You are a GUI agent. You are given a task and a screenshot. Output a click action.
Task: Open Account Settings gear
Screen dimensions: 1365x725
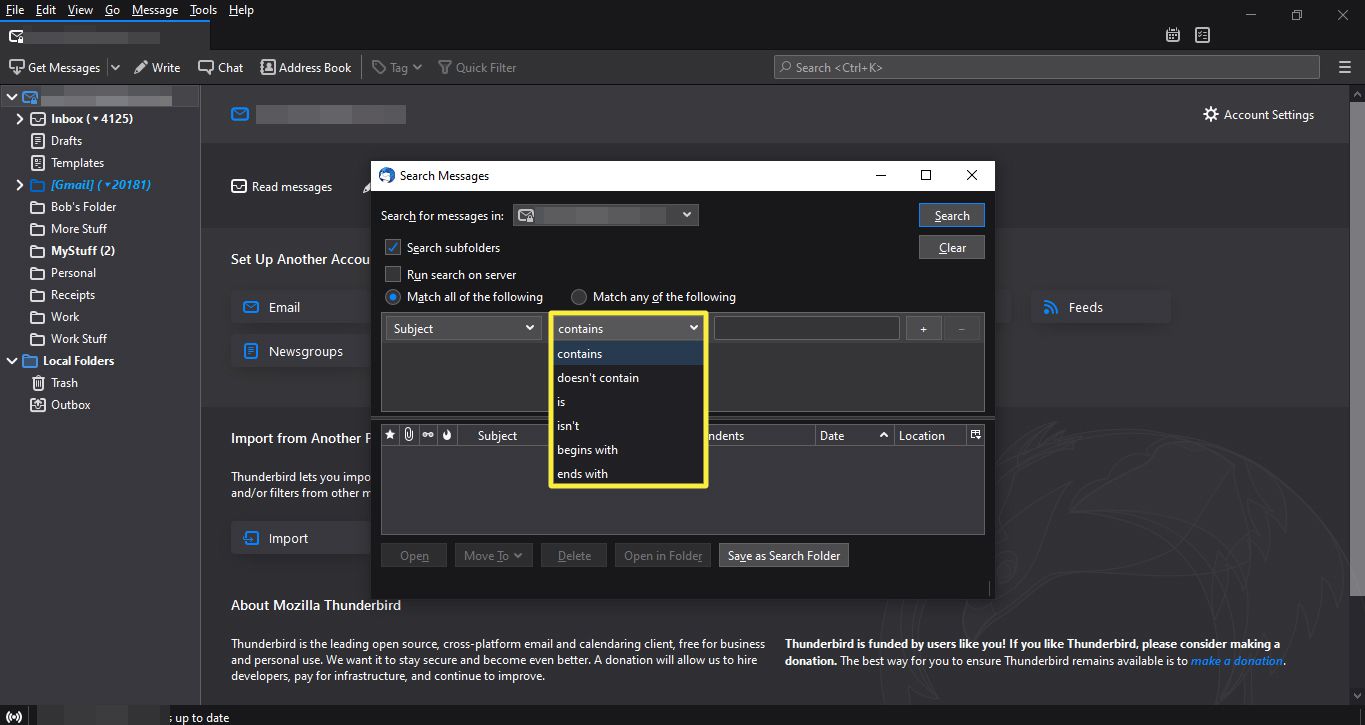[1258, 115]
